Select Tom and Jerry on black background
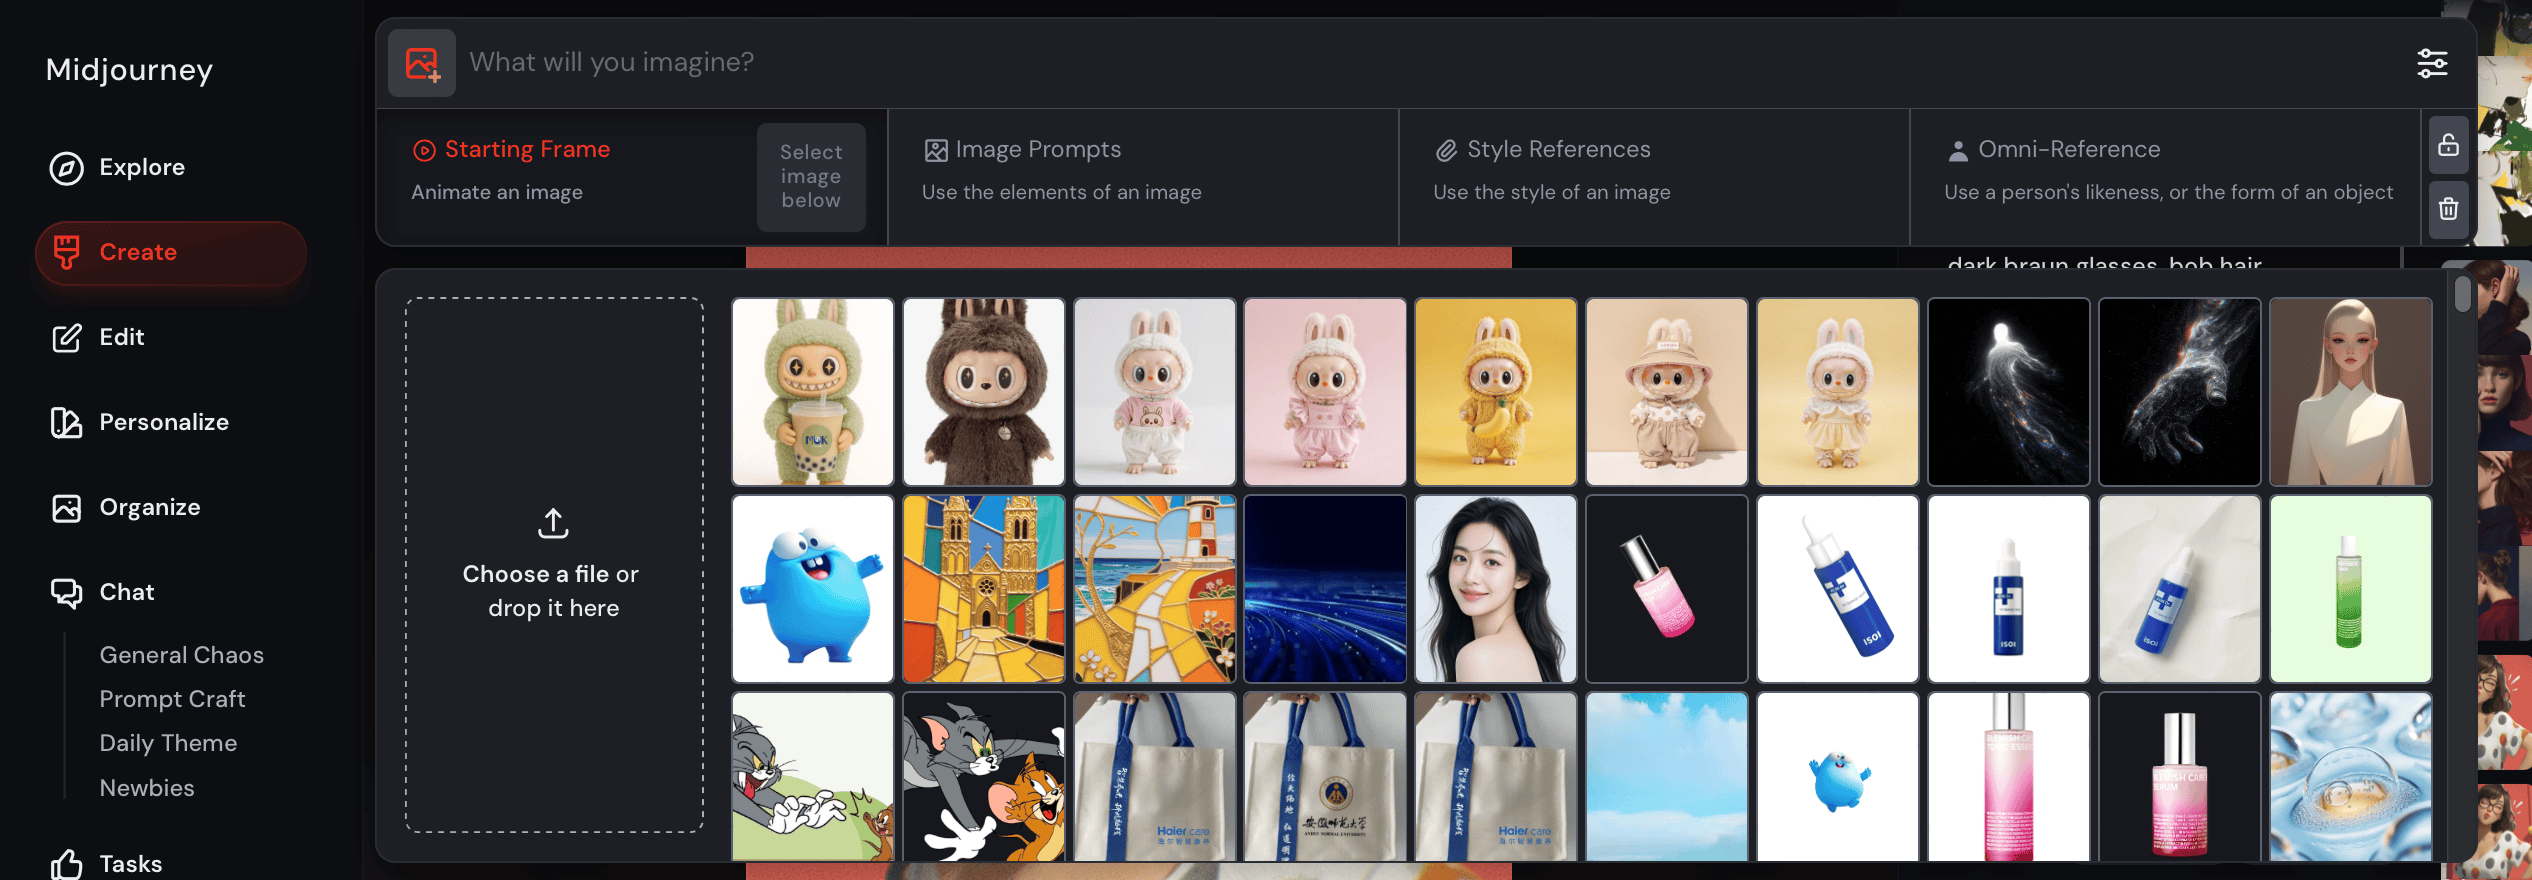 click(x=984, y=777)
